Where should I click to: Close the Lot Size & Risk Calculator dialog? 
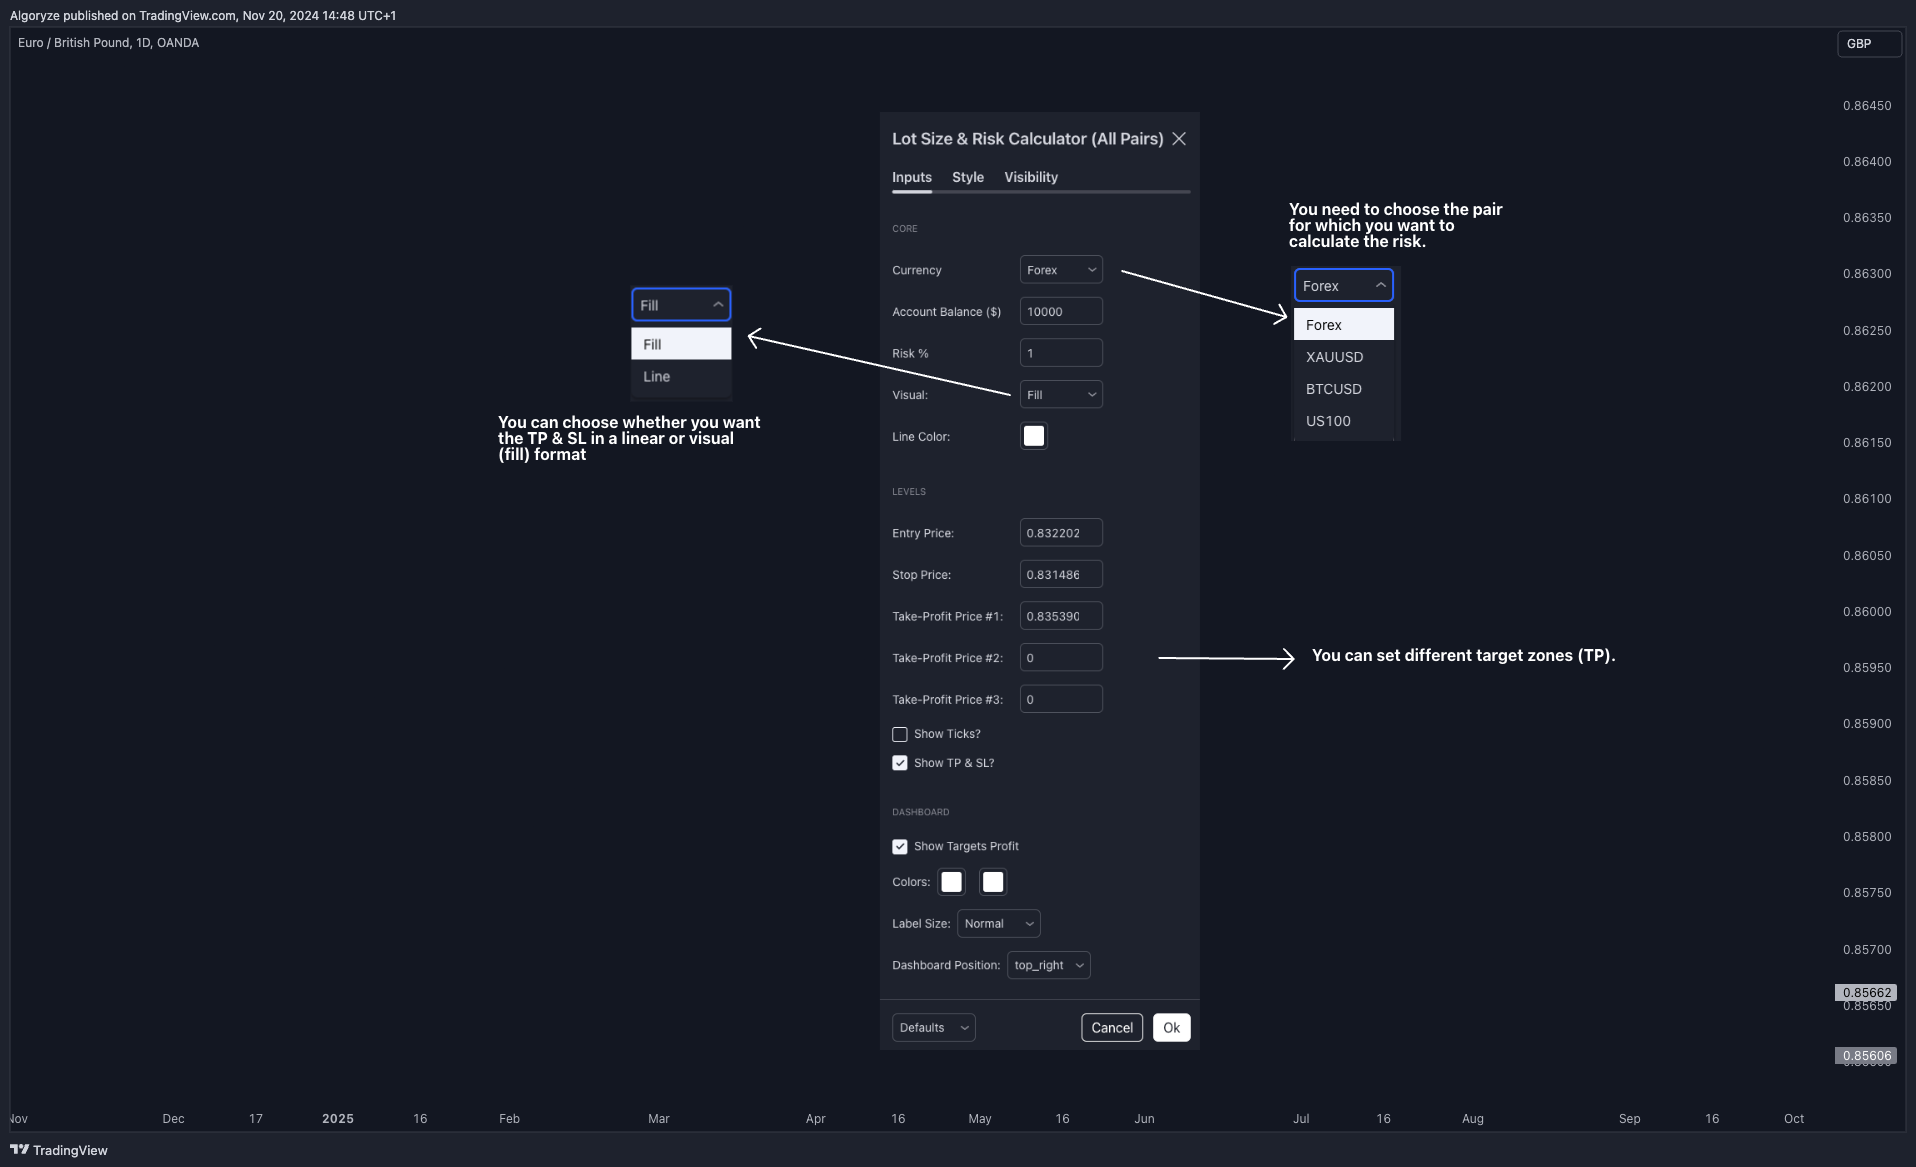pos(1179,139)
